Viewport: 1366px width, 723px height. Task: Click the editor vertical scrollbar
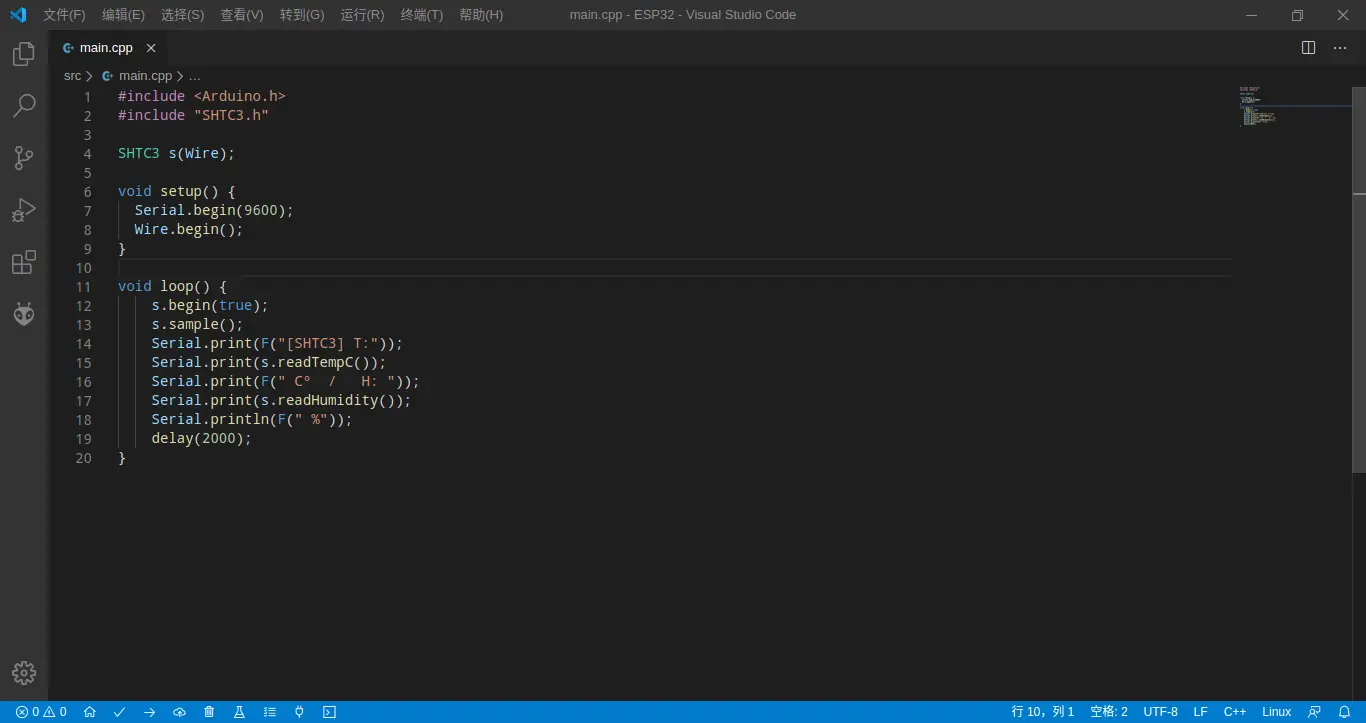[1359, 280]
